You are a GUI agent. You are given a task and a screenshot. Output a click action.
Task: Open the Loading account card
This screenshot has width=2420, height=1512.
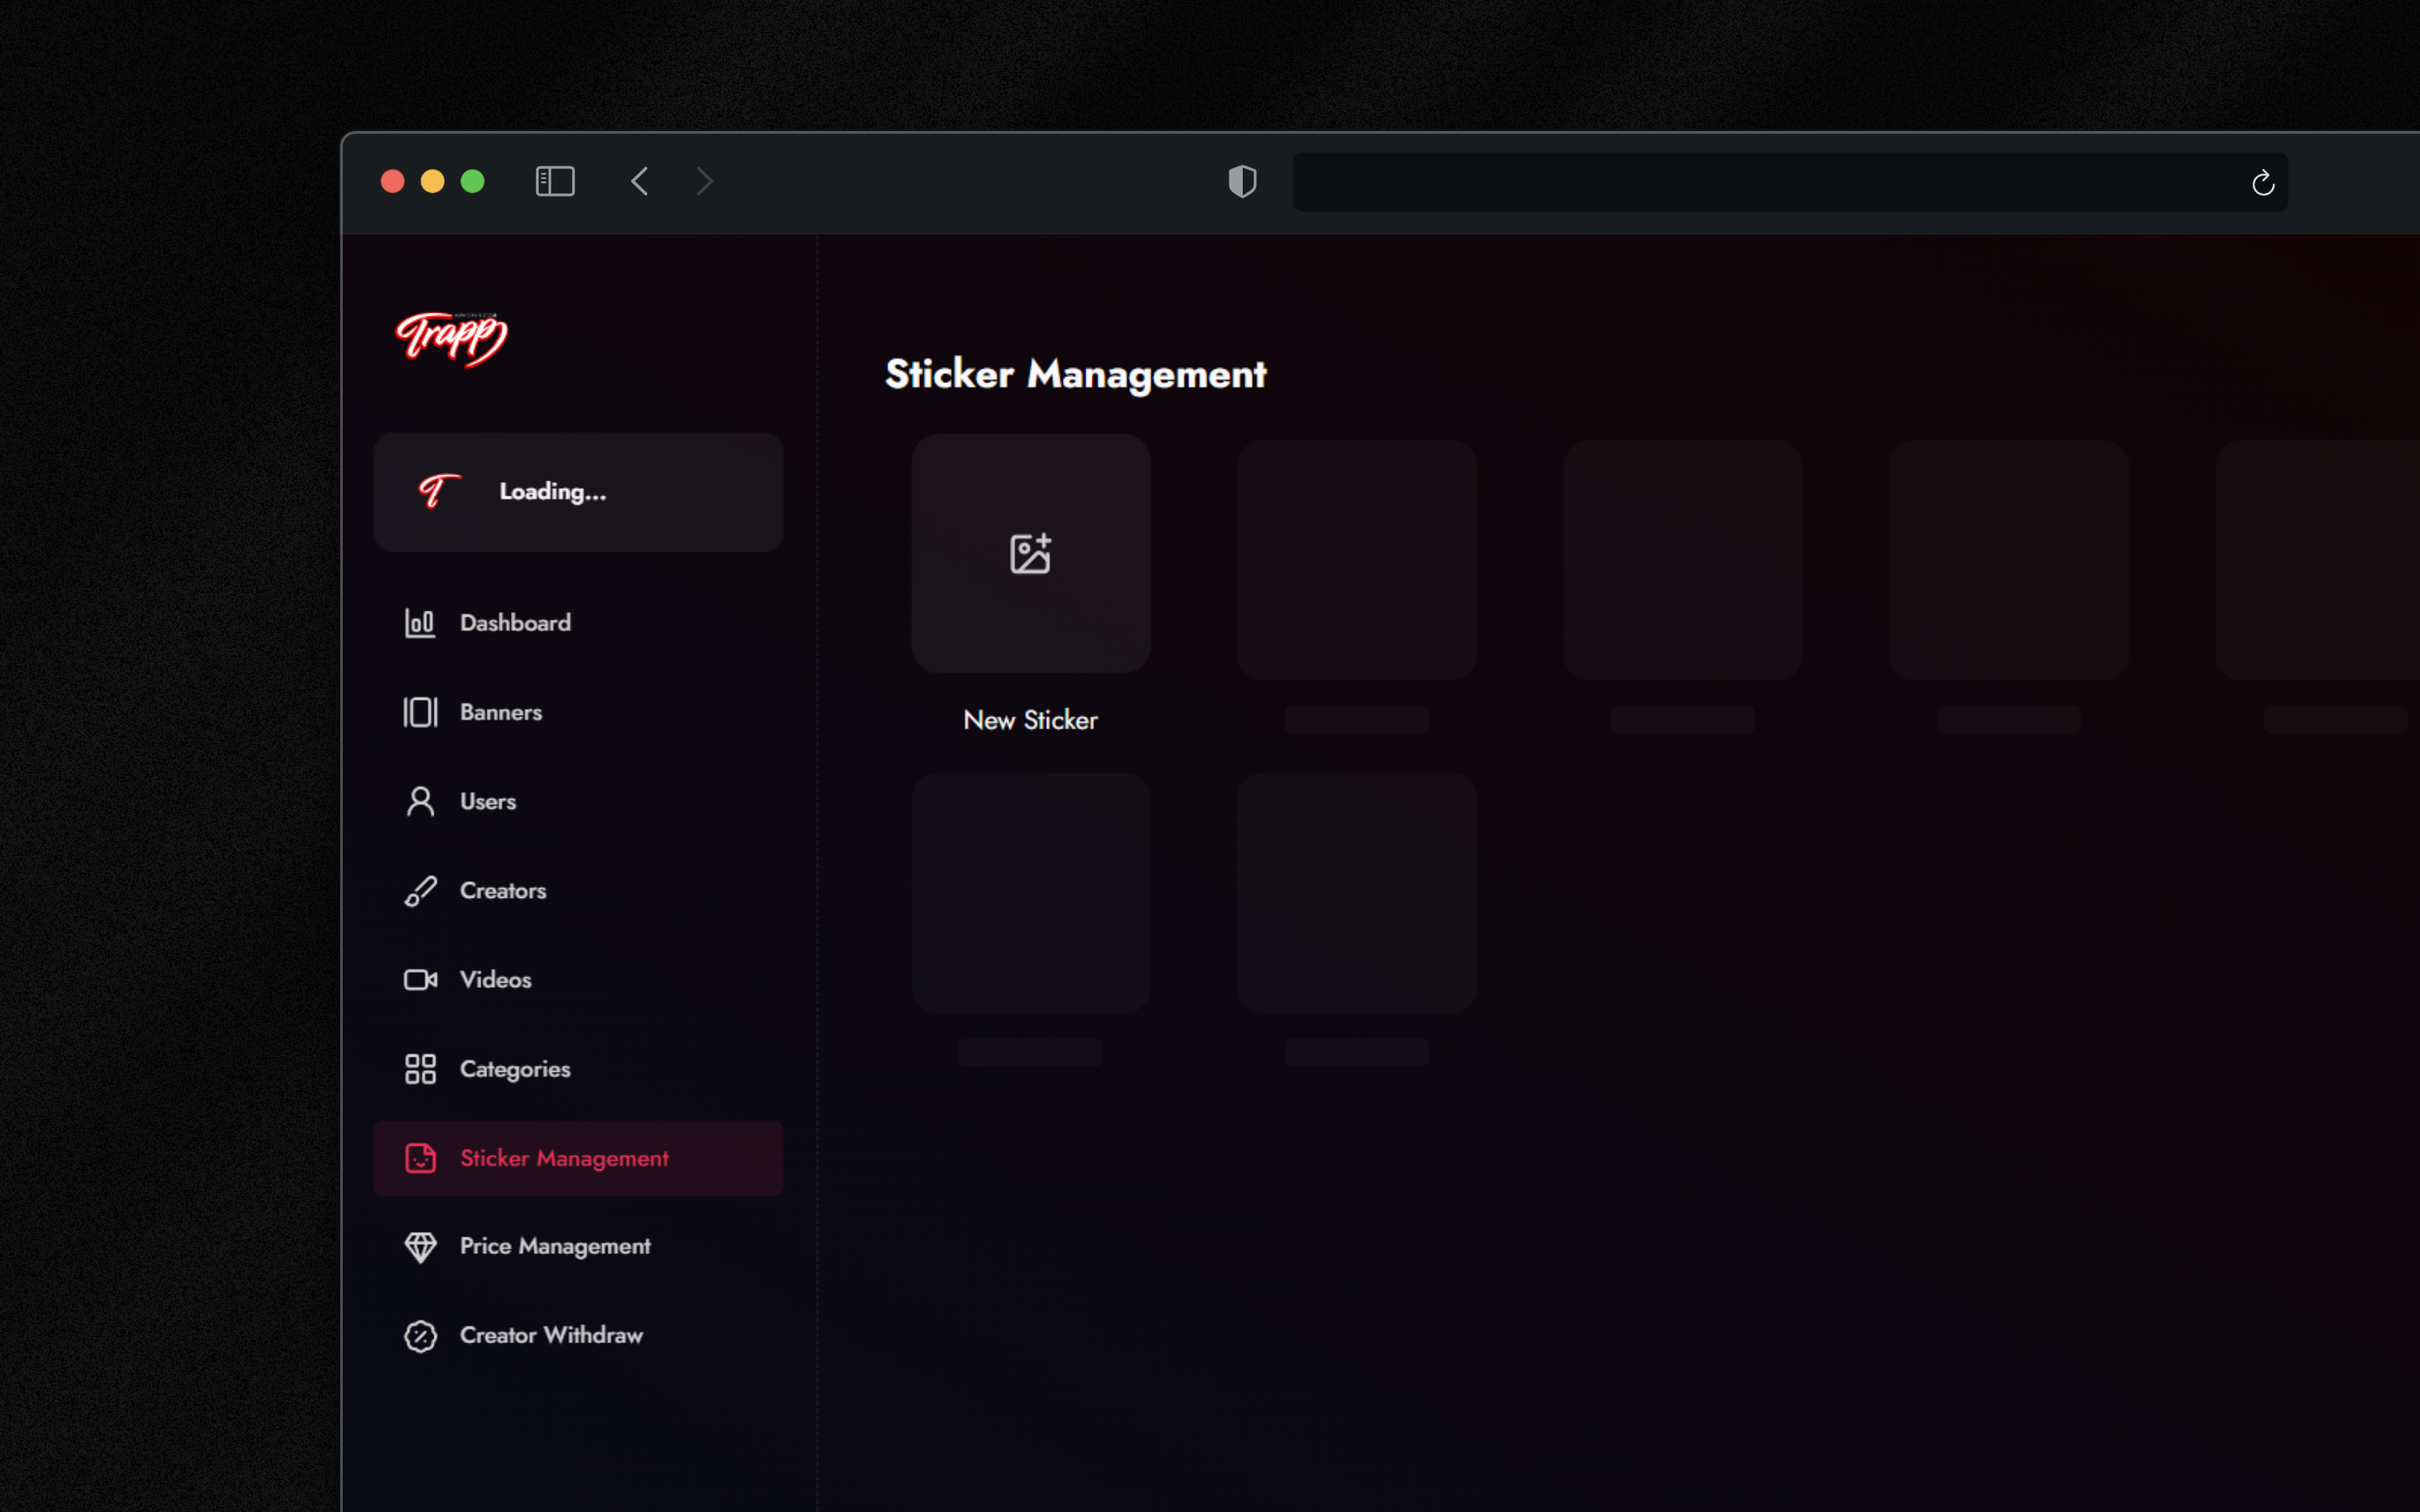(578, 492)
